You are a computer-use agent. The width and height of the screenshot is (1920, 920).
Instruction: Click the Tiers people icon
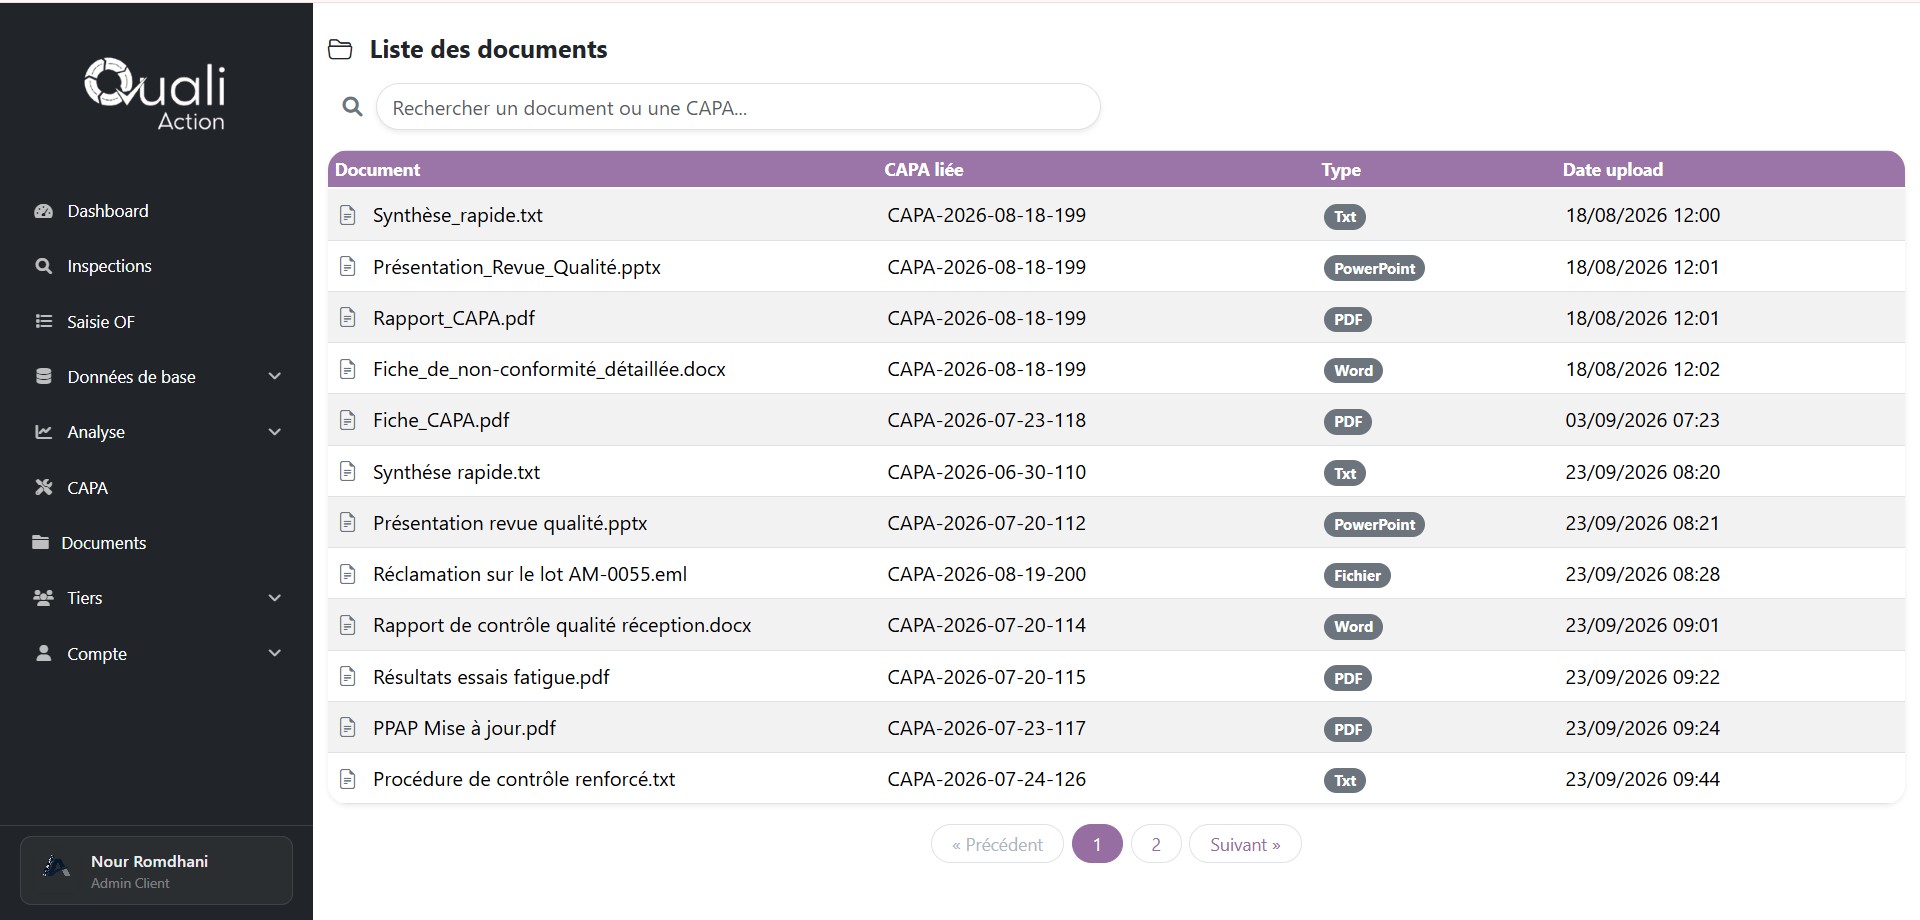pos(43,598)
